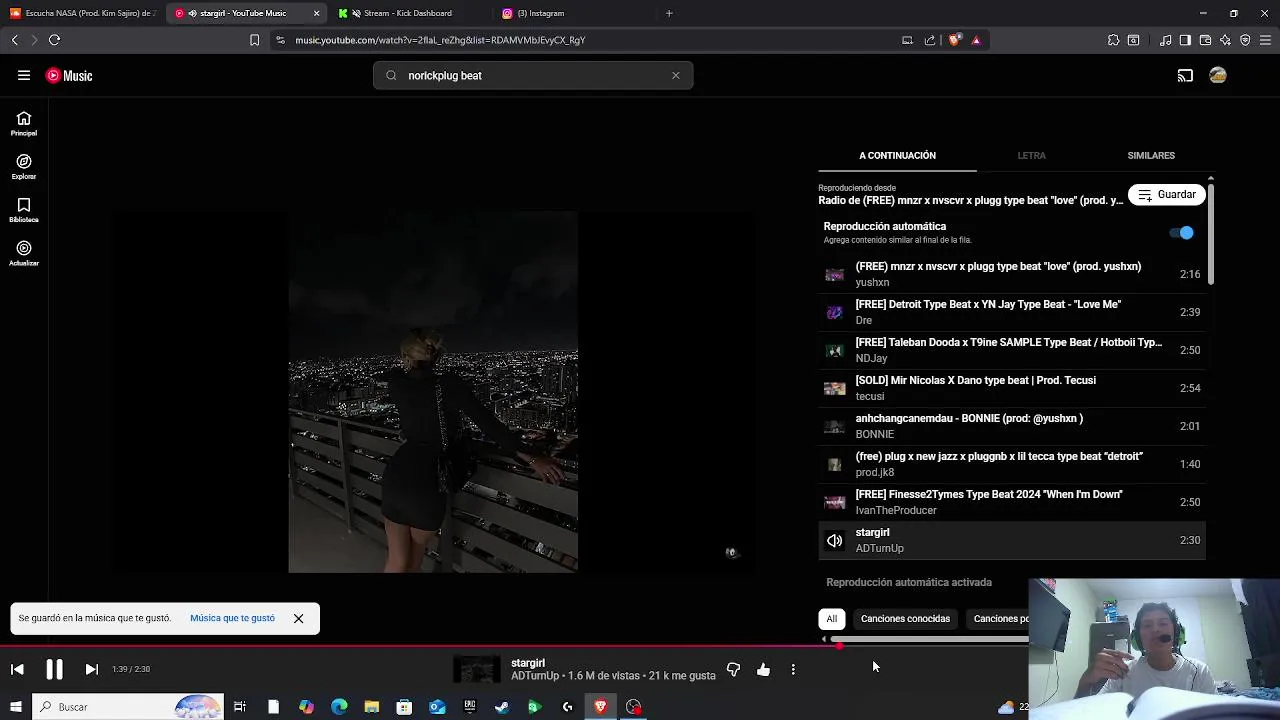Select the All filter chip
The image size is (1280, 720).
tap(831, 619)
